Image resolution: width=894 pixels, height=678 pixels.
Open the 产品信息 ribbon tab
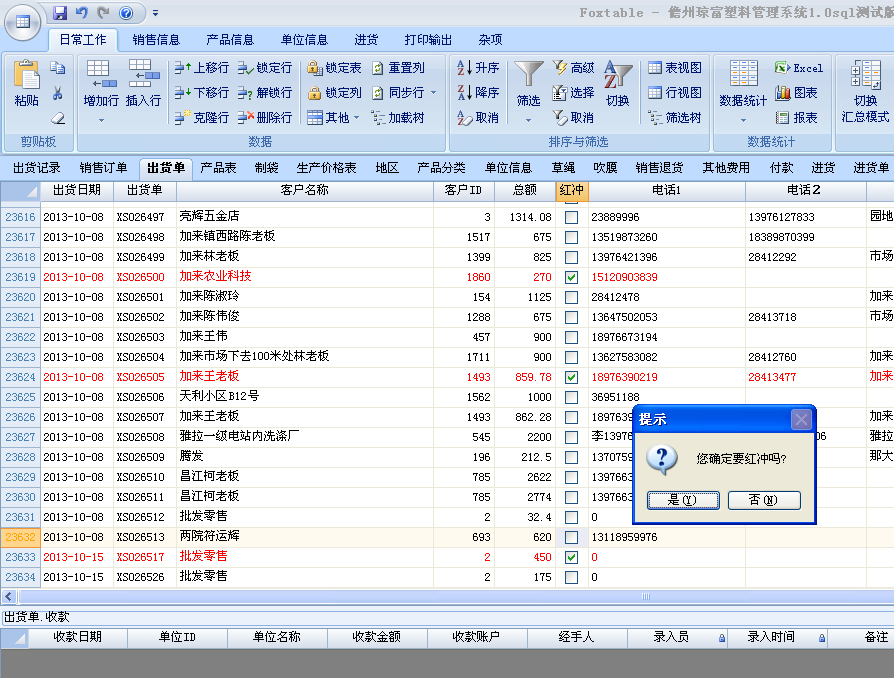(x=229, y=40)
